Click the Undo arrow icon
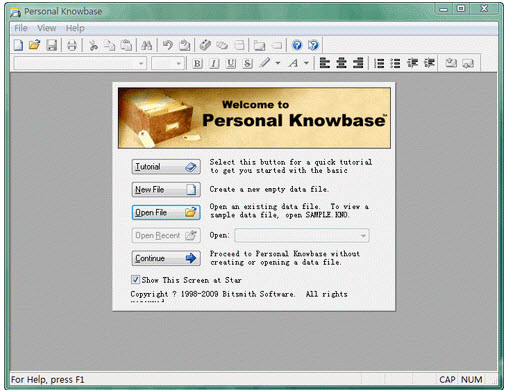 pos(168,45)
